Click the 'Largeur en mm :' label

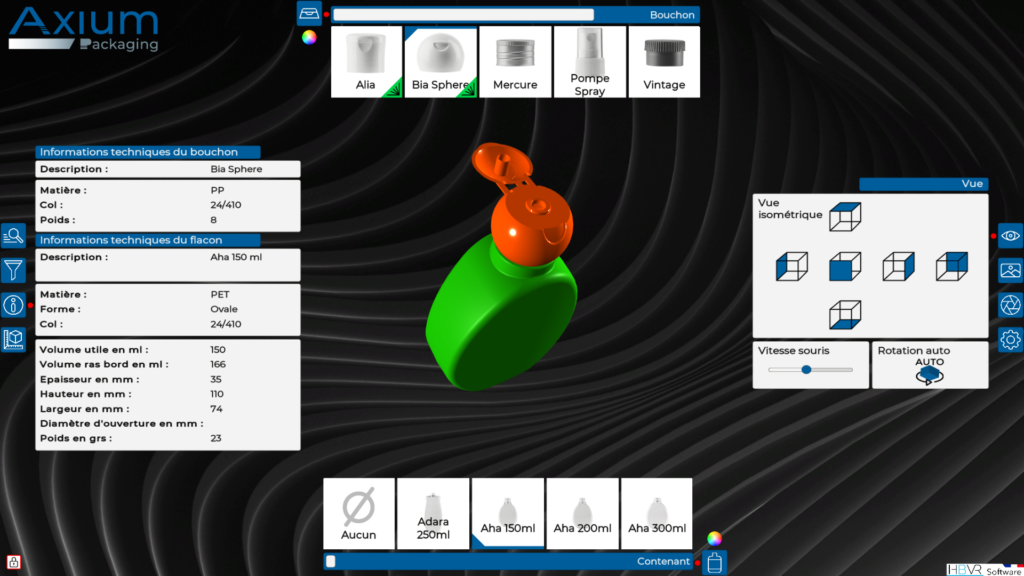coord(85,409)
